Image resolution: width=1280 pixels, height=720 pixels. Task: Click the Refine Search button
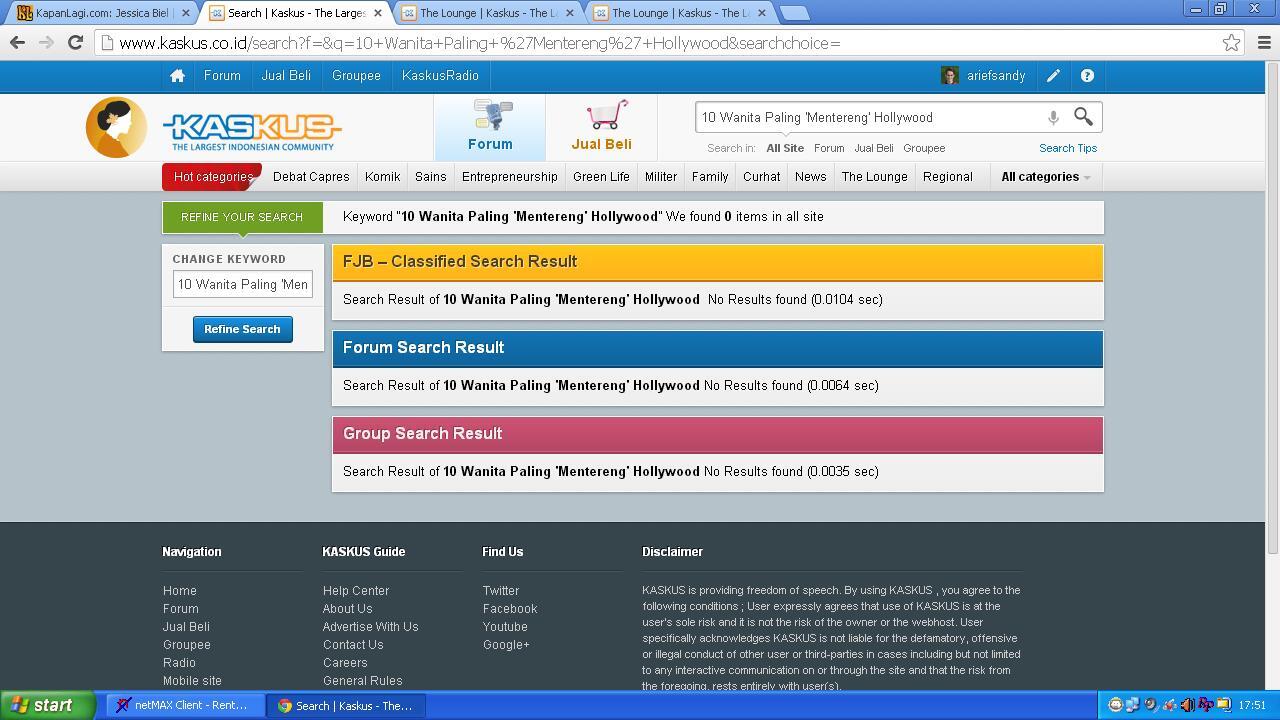(x=242, y=329)
